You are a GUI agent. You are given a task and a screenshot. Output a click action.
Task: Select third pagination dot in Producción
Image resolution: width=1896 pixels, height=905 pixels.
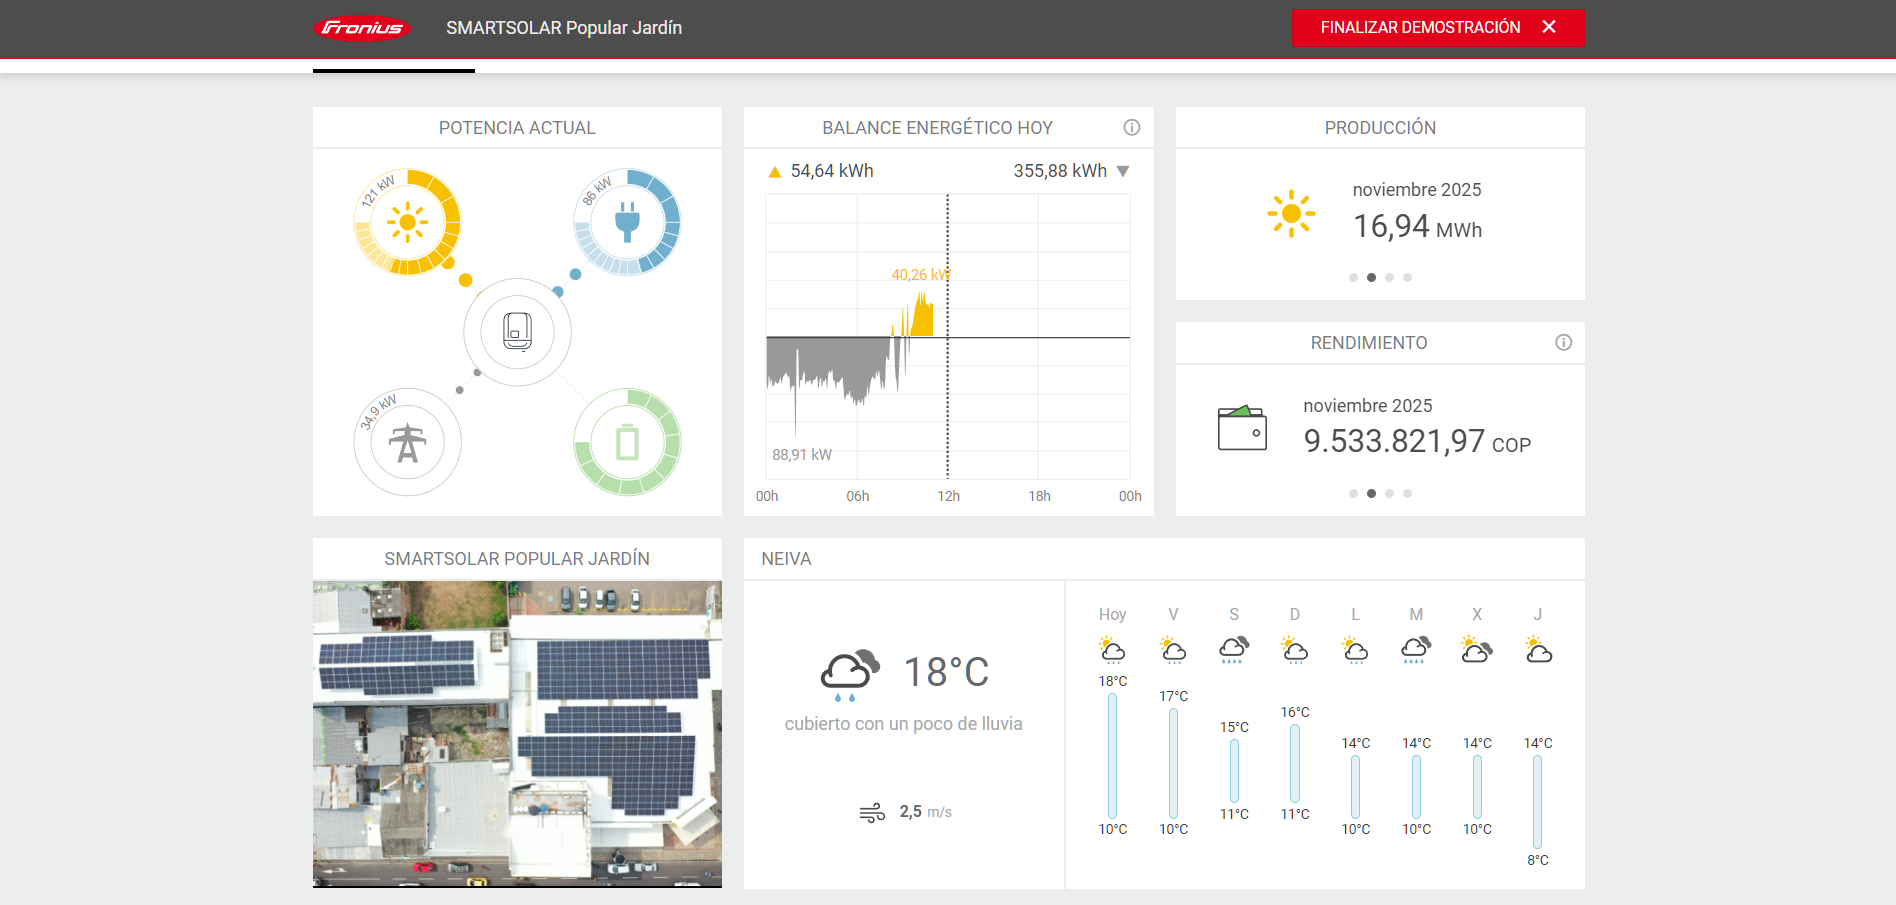click(x=1389, y=278)
